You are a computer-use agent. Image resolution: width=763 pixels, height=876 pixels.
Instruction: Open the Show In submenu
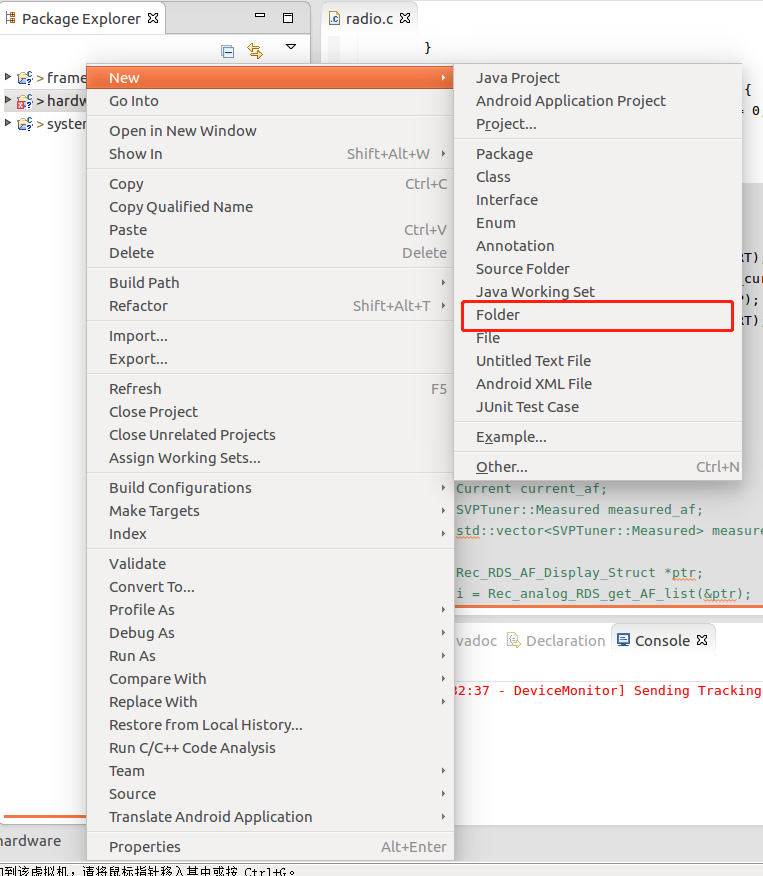(270, 154)
